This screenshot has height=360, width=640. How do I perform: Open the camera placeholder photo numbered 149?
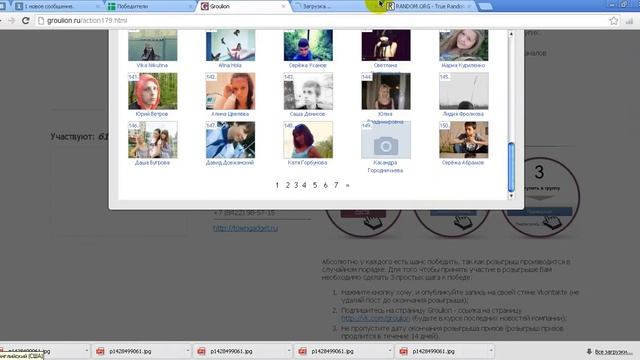(386, 140)
